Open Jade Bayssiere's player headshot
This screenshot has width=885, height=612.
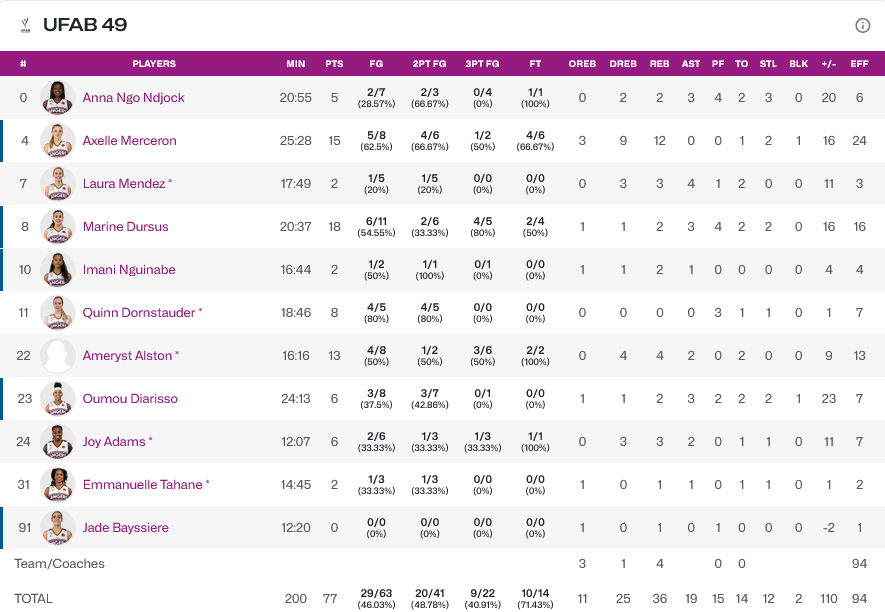[x=58, y=528]
